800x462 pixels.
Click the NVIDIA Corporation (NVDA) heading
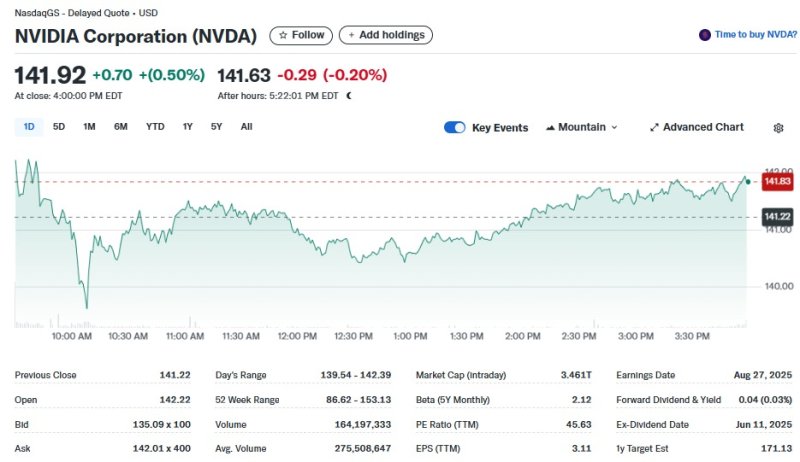[x=136, y=36]
